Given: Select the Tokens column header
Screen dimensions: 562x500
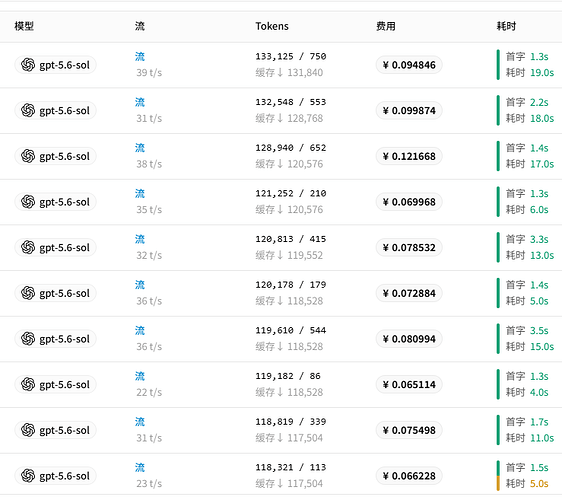Looking at the screenshot, I should pos(272,26).
